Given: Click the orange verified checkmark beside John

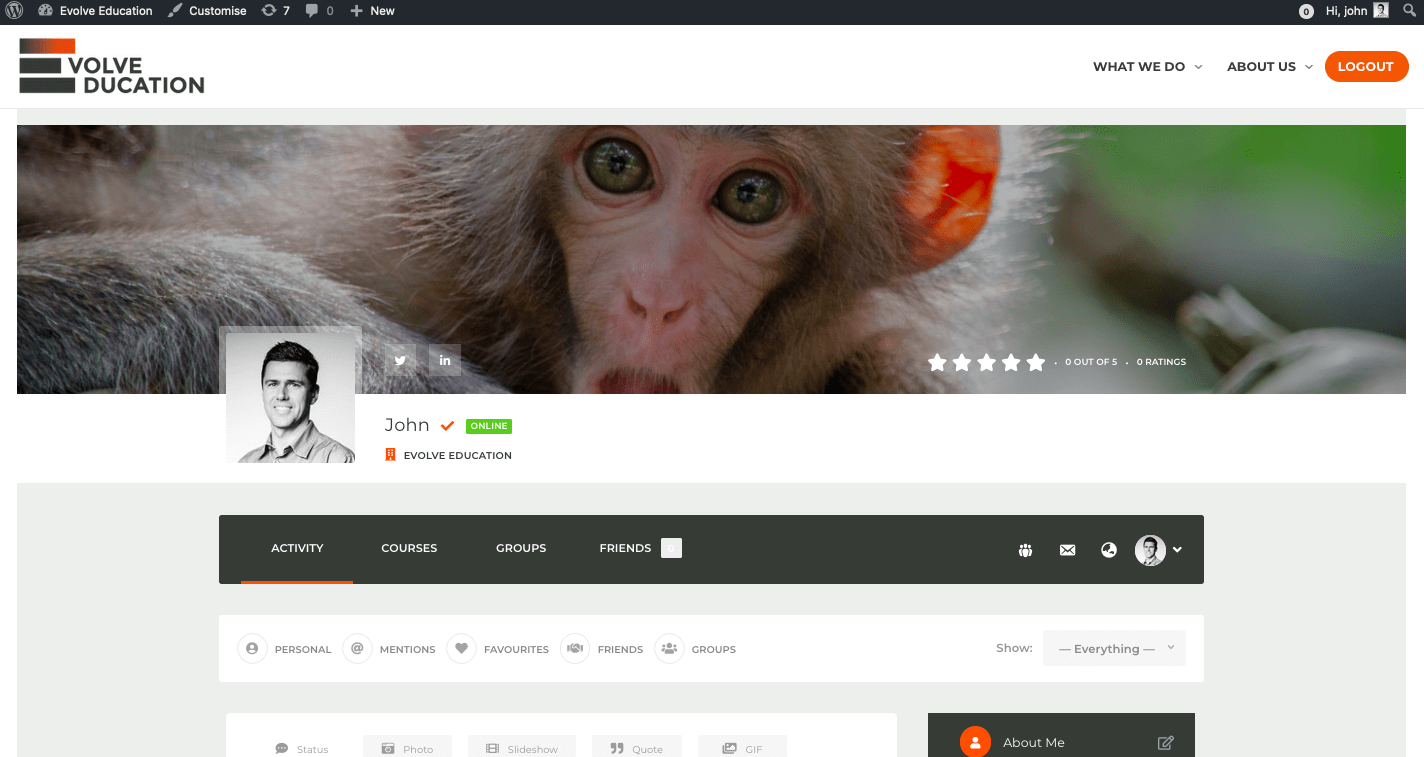Looking at the screenshot, I should tap(448, 425).
